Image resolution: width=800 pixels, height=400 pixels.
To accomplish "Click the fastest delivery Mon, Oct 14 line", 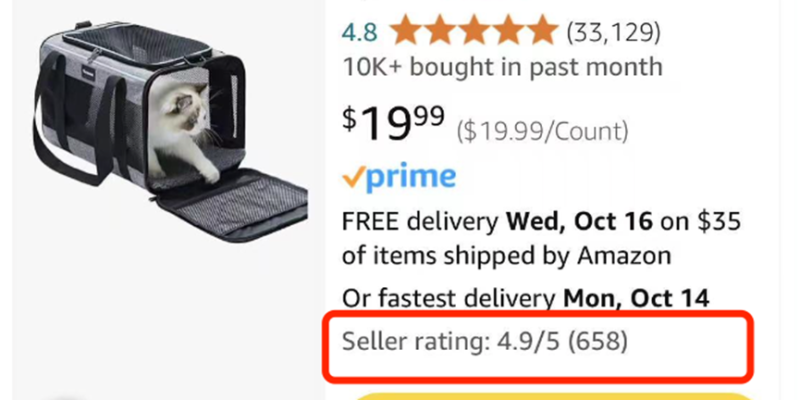I will point(525,298).
